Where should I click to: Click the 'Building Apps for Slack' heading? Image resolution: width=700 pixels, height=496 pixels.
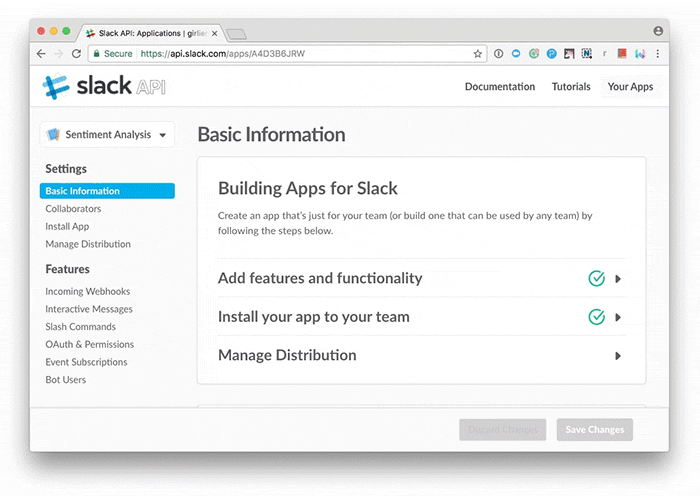pos(308,188)
